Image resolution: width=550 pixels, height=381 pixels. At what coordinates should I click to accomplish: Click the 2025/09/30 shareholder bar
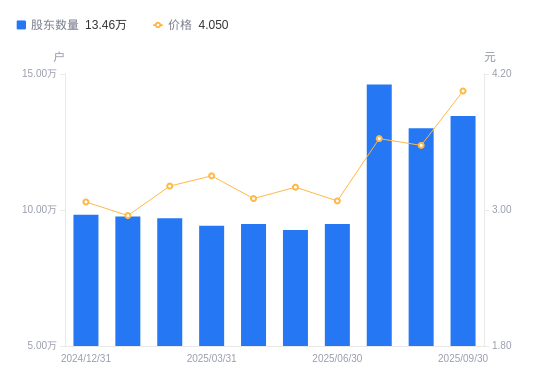click(x=463, y=231)
